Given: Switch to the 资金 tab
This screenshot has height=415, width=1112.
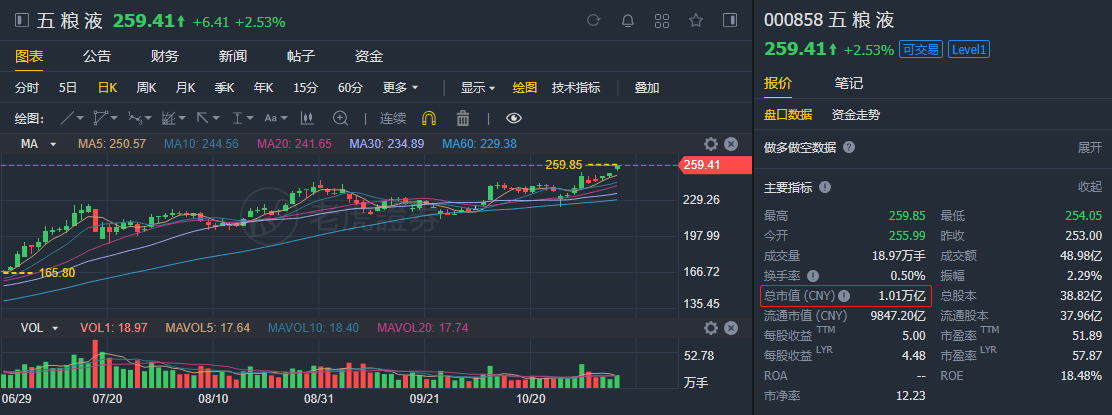Looking at the screenshot, I should (x=369, y=56).
